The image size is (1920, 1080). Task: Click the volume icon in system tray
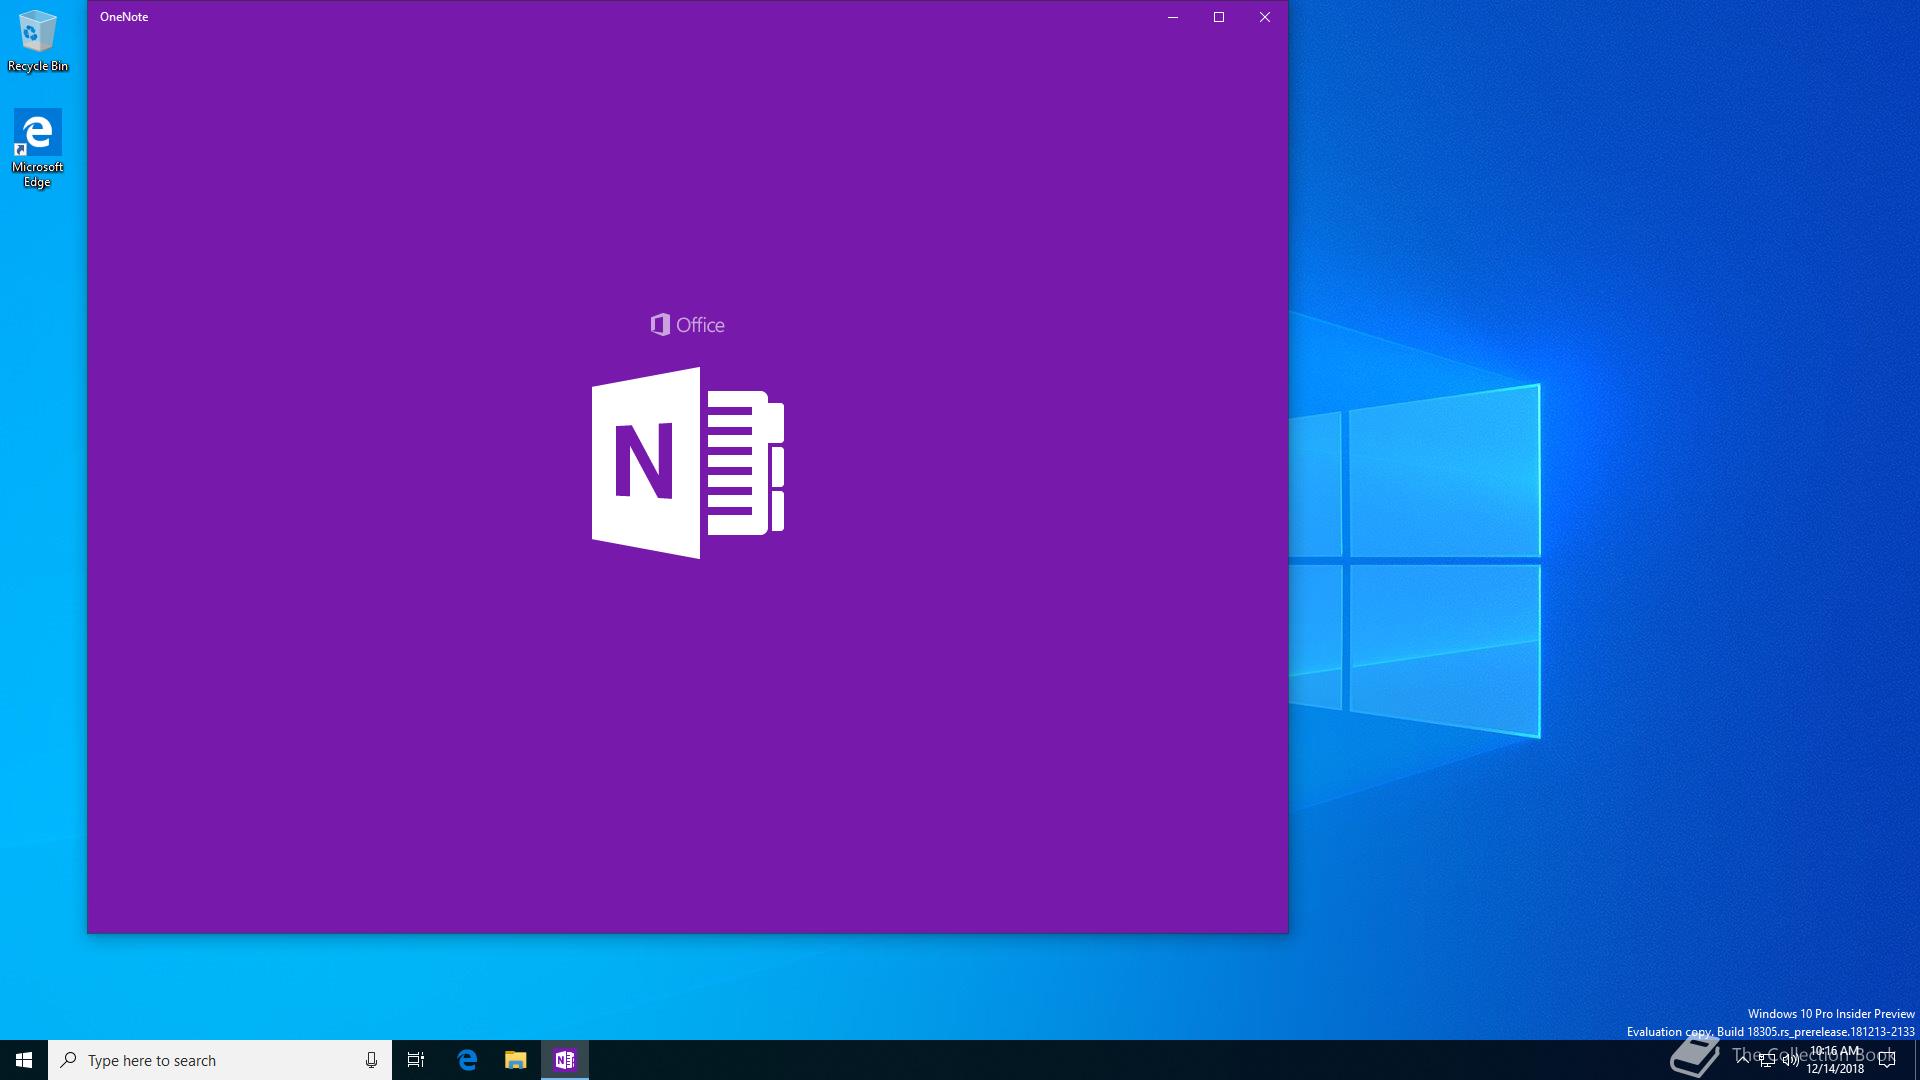coord(1791,1060)
